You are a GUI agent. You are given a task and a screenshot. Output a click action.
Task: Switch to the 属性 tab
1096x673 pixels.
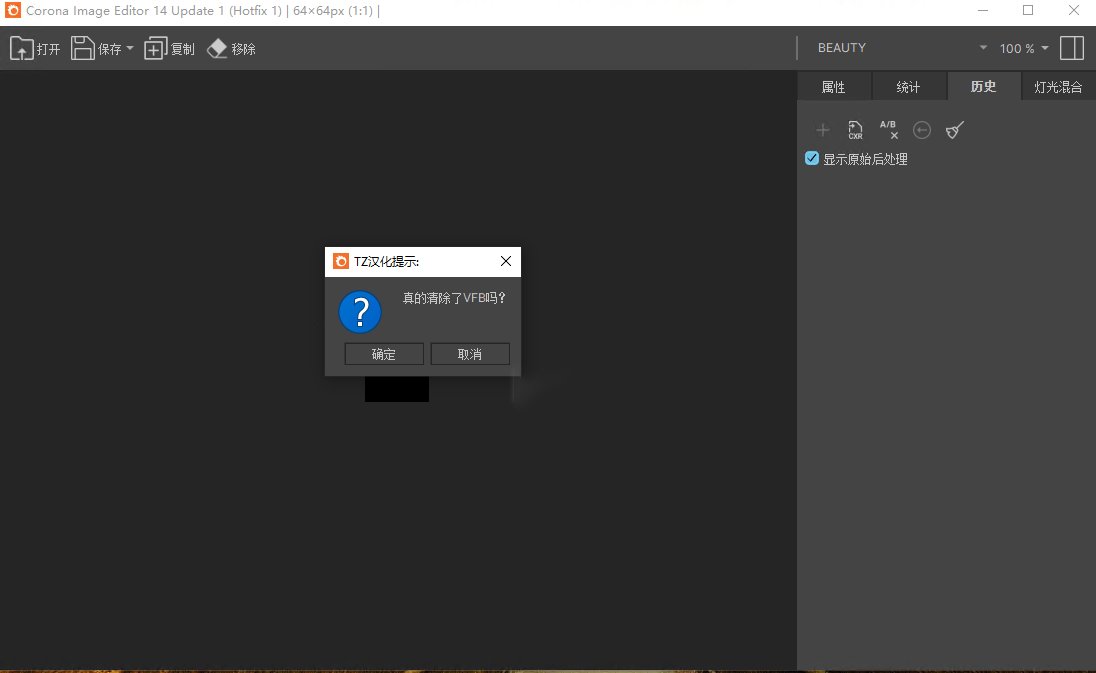834,87
